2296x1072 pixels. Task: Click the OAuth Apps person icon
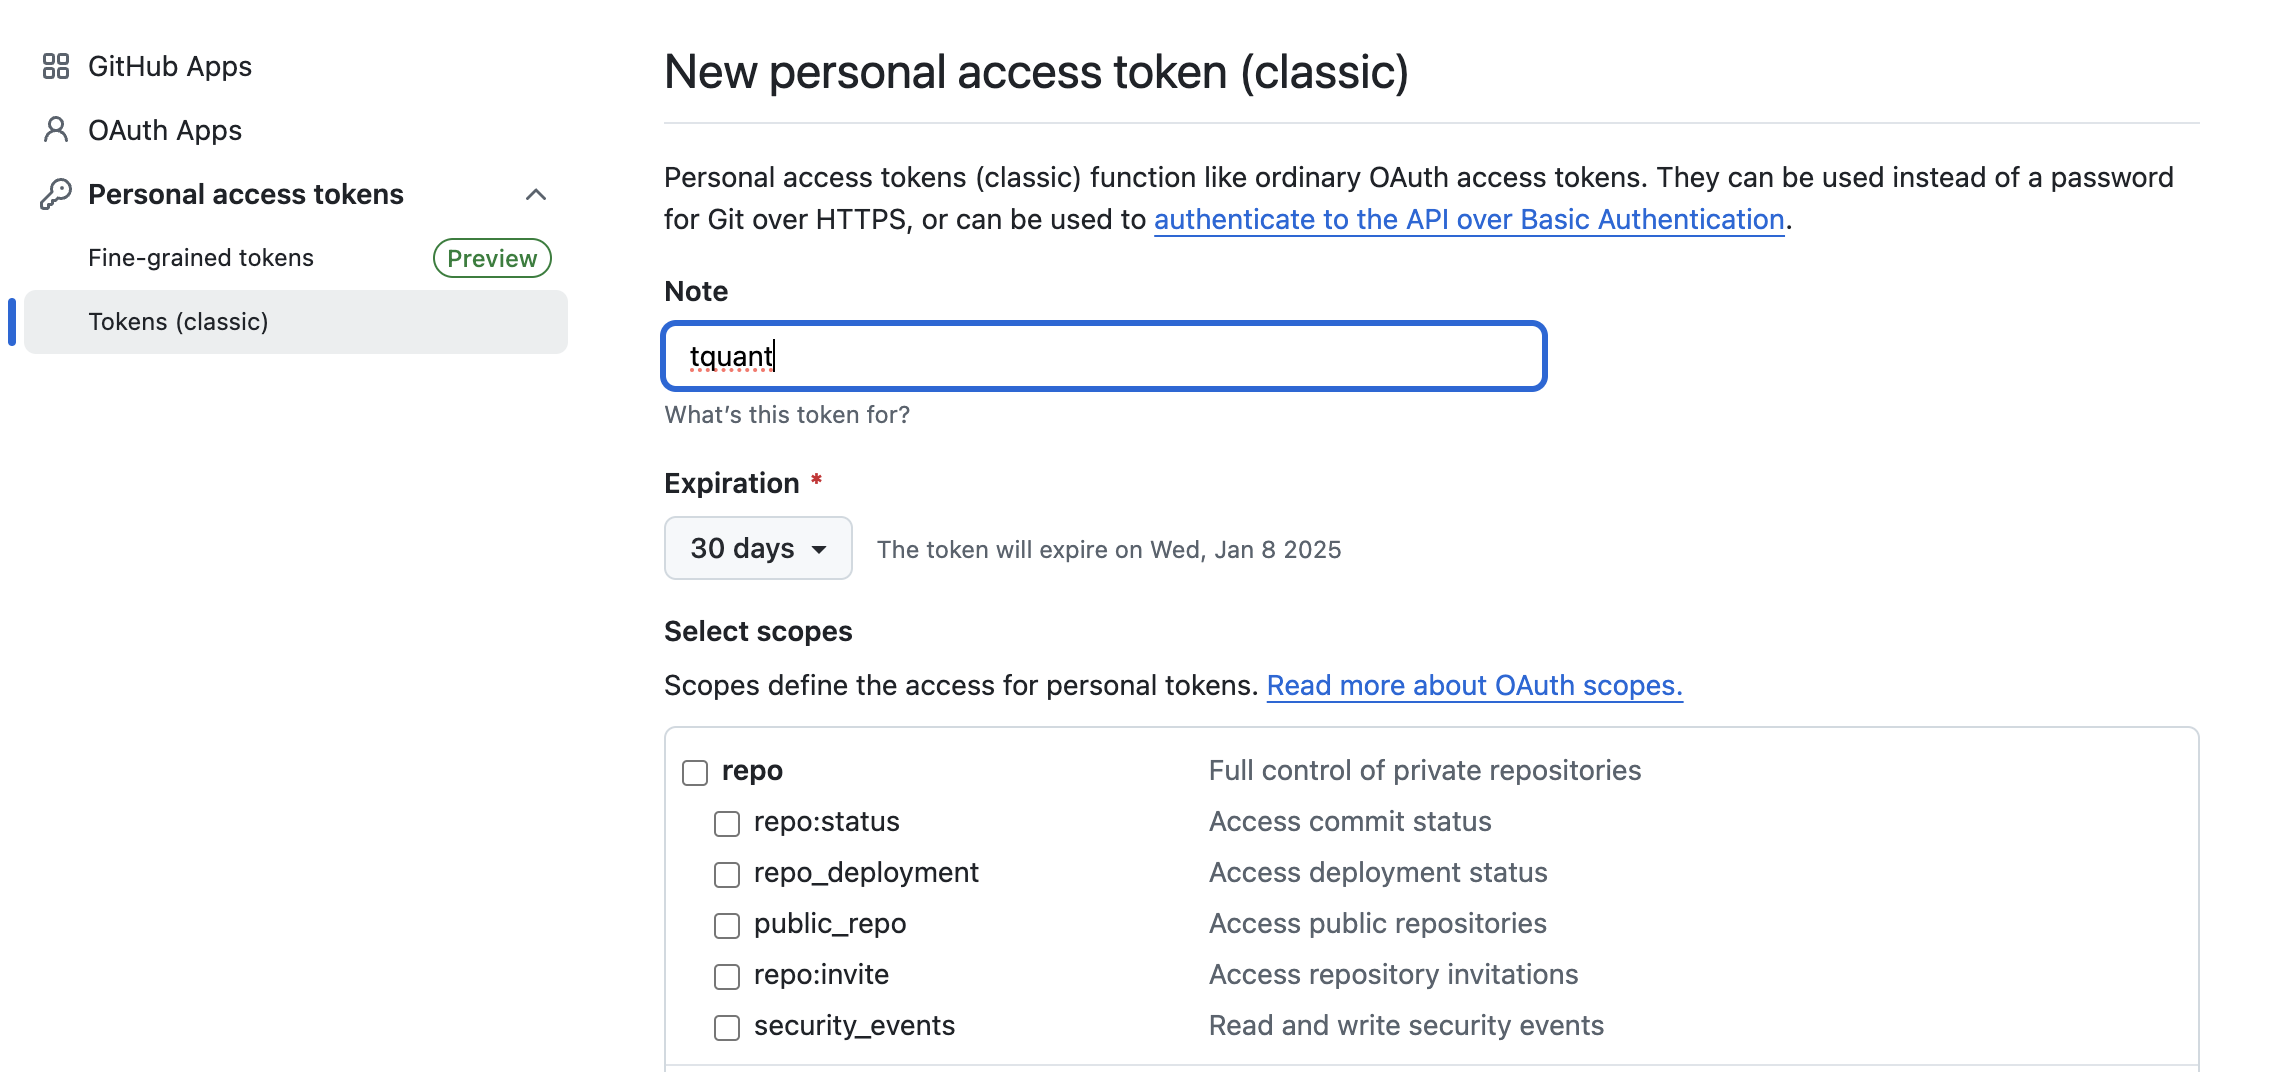pos(56,130)
